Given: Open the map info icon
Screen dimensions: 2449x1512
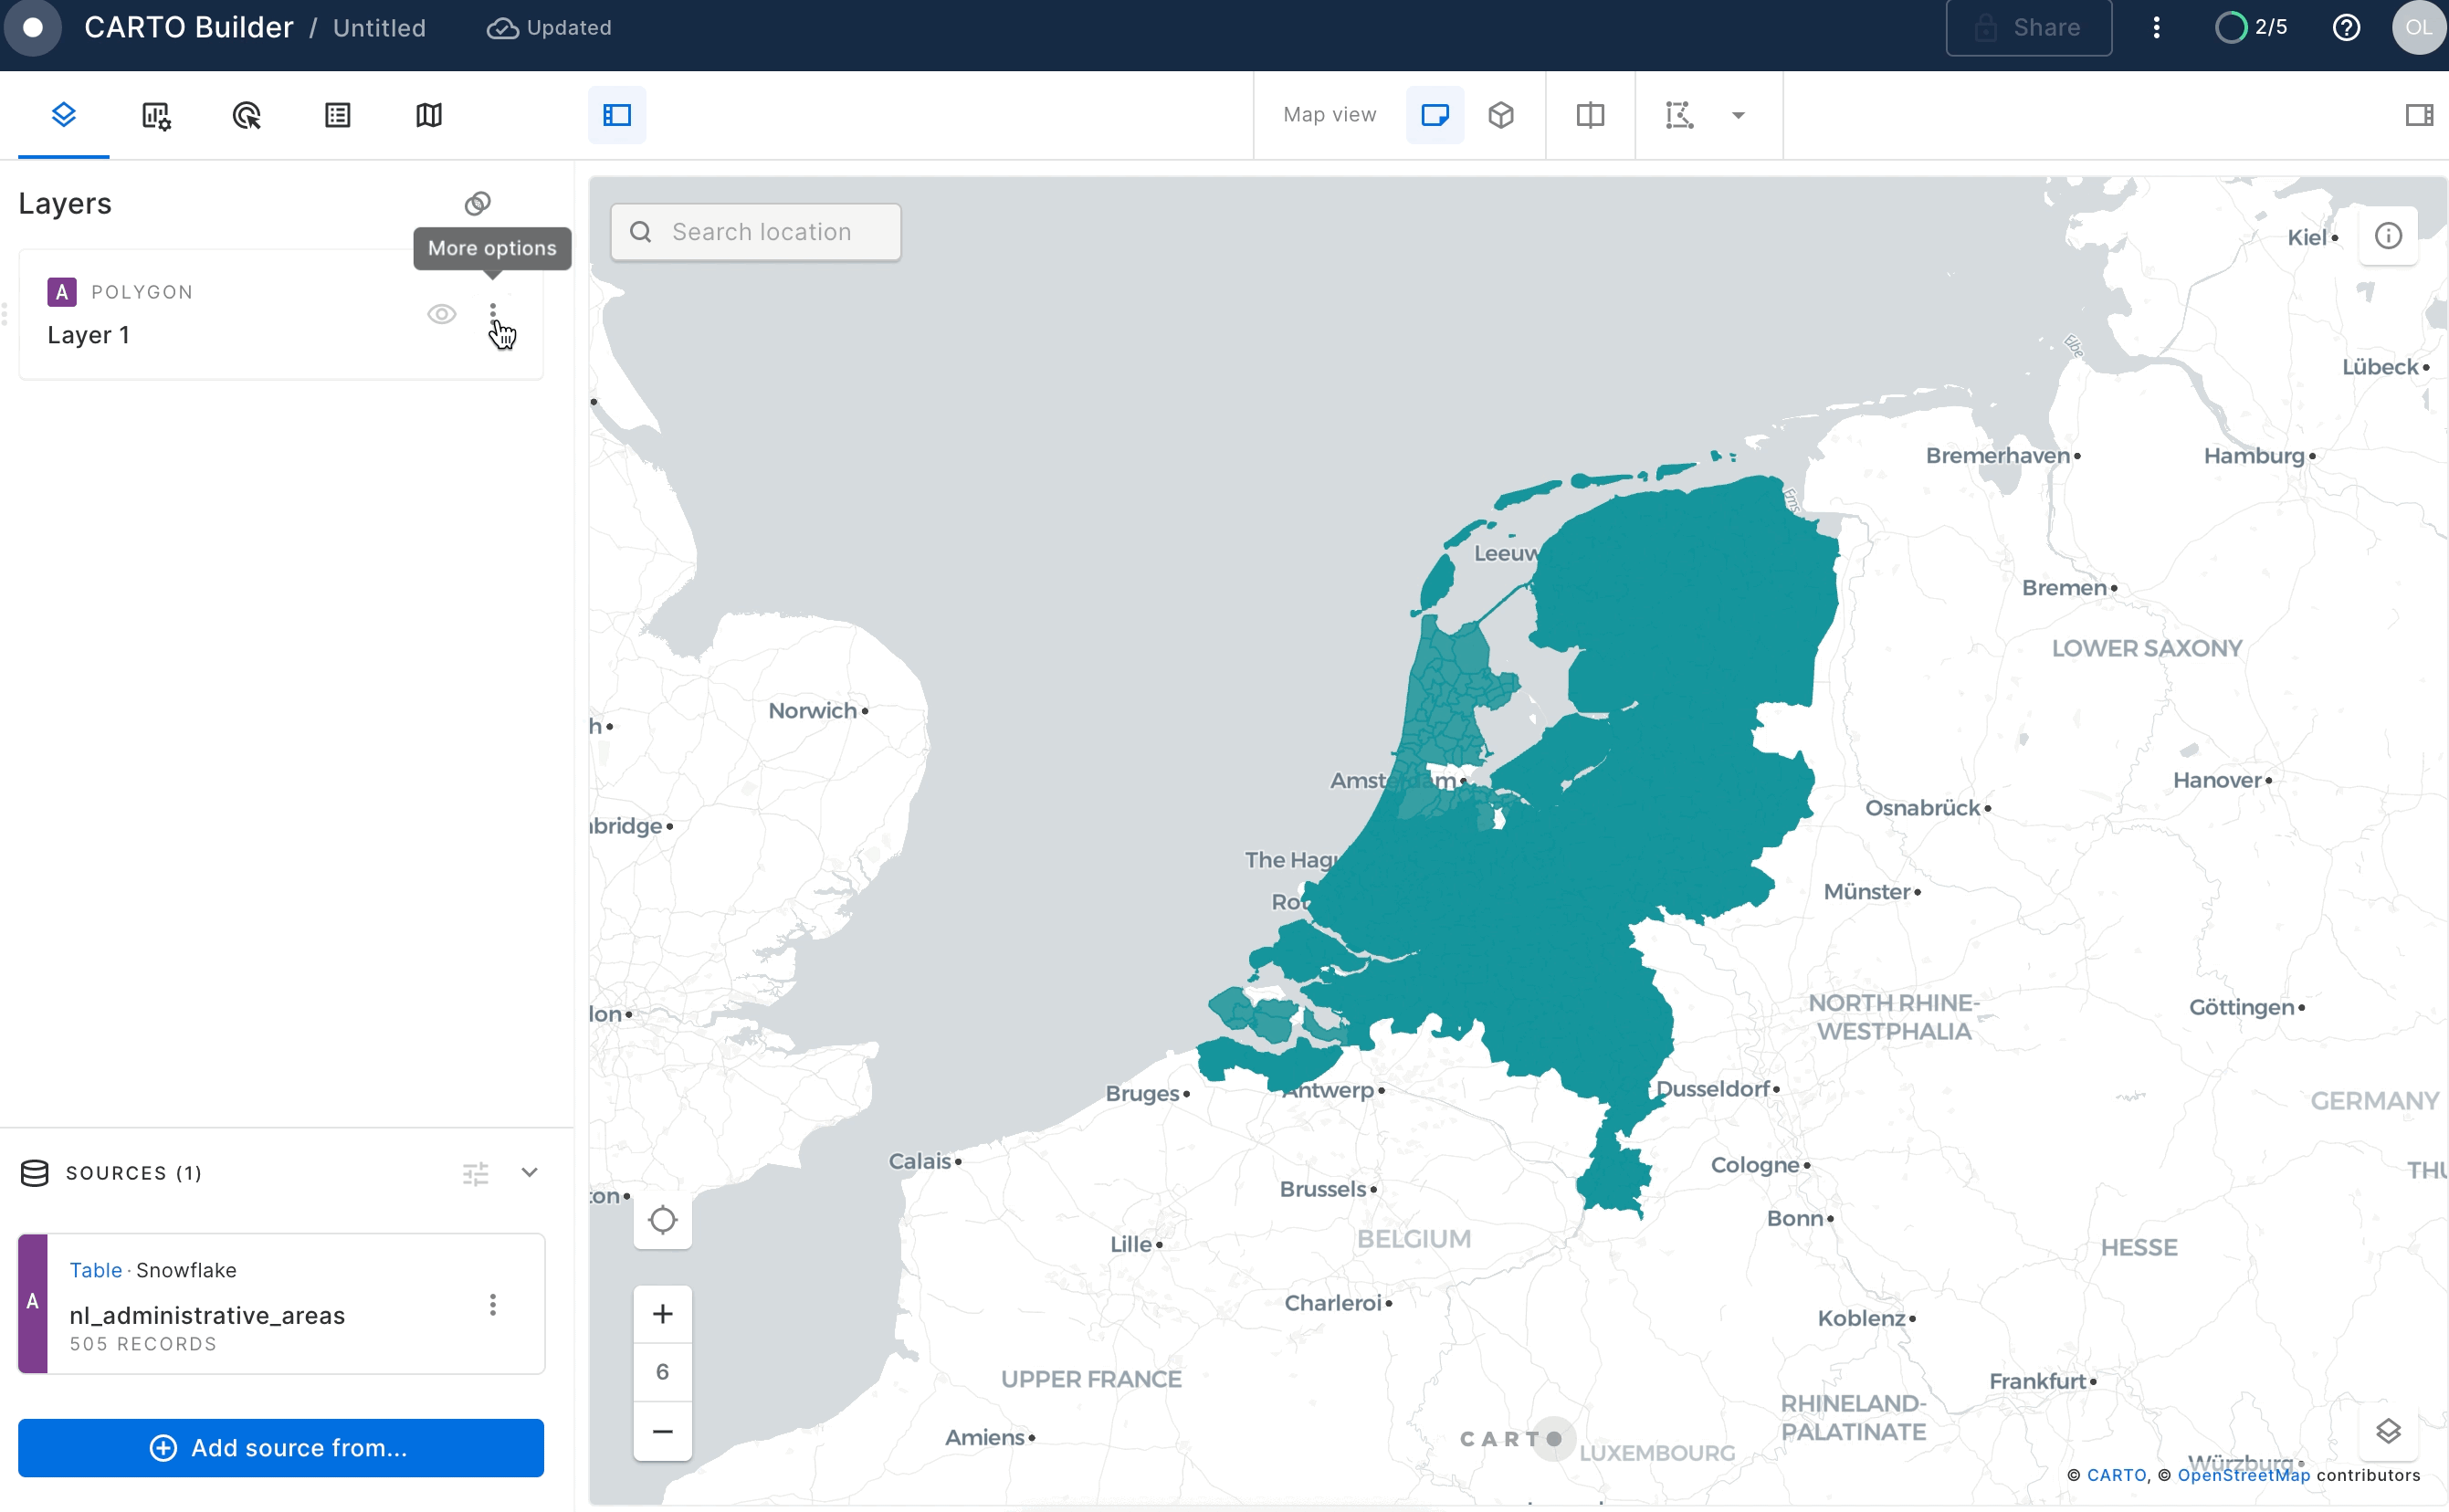Looking at the screenshot, I should tap(2389, 235).
